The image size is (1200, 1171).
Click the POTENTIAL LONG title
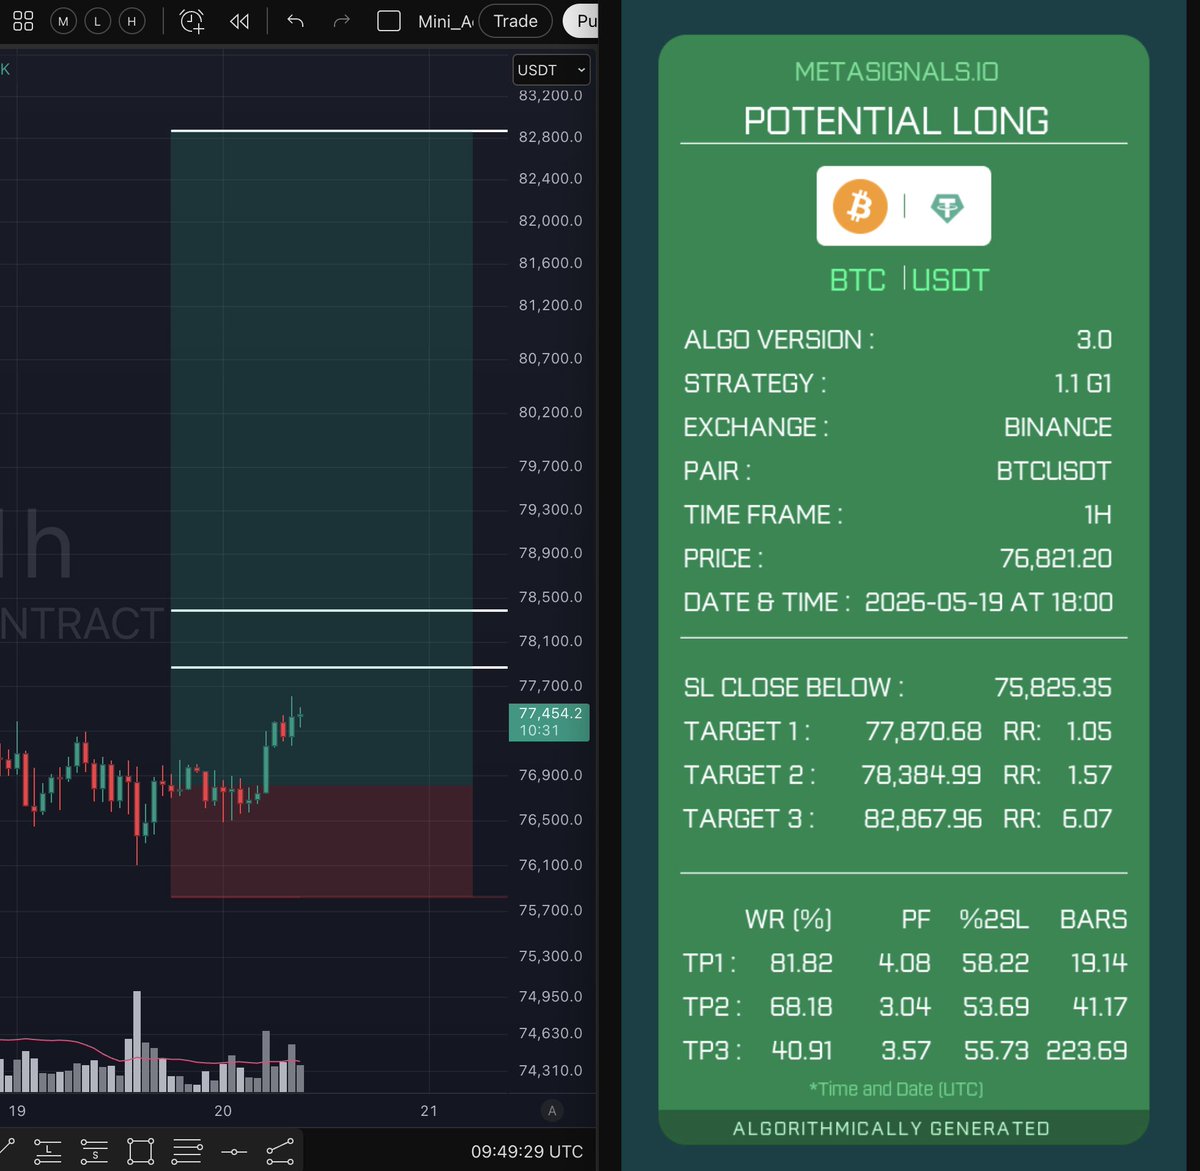[x=896, y=121]
